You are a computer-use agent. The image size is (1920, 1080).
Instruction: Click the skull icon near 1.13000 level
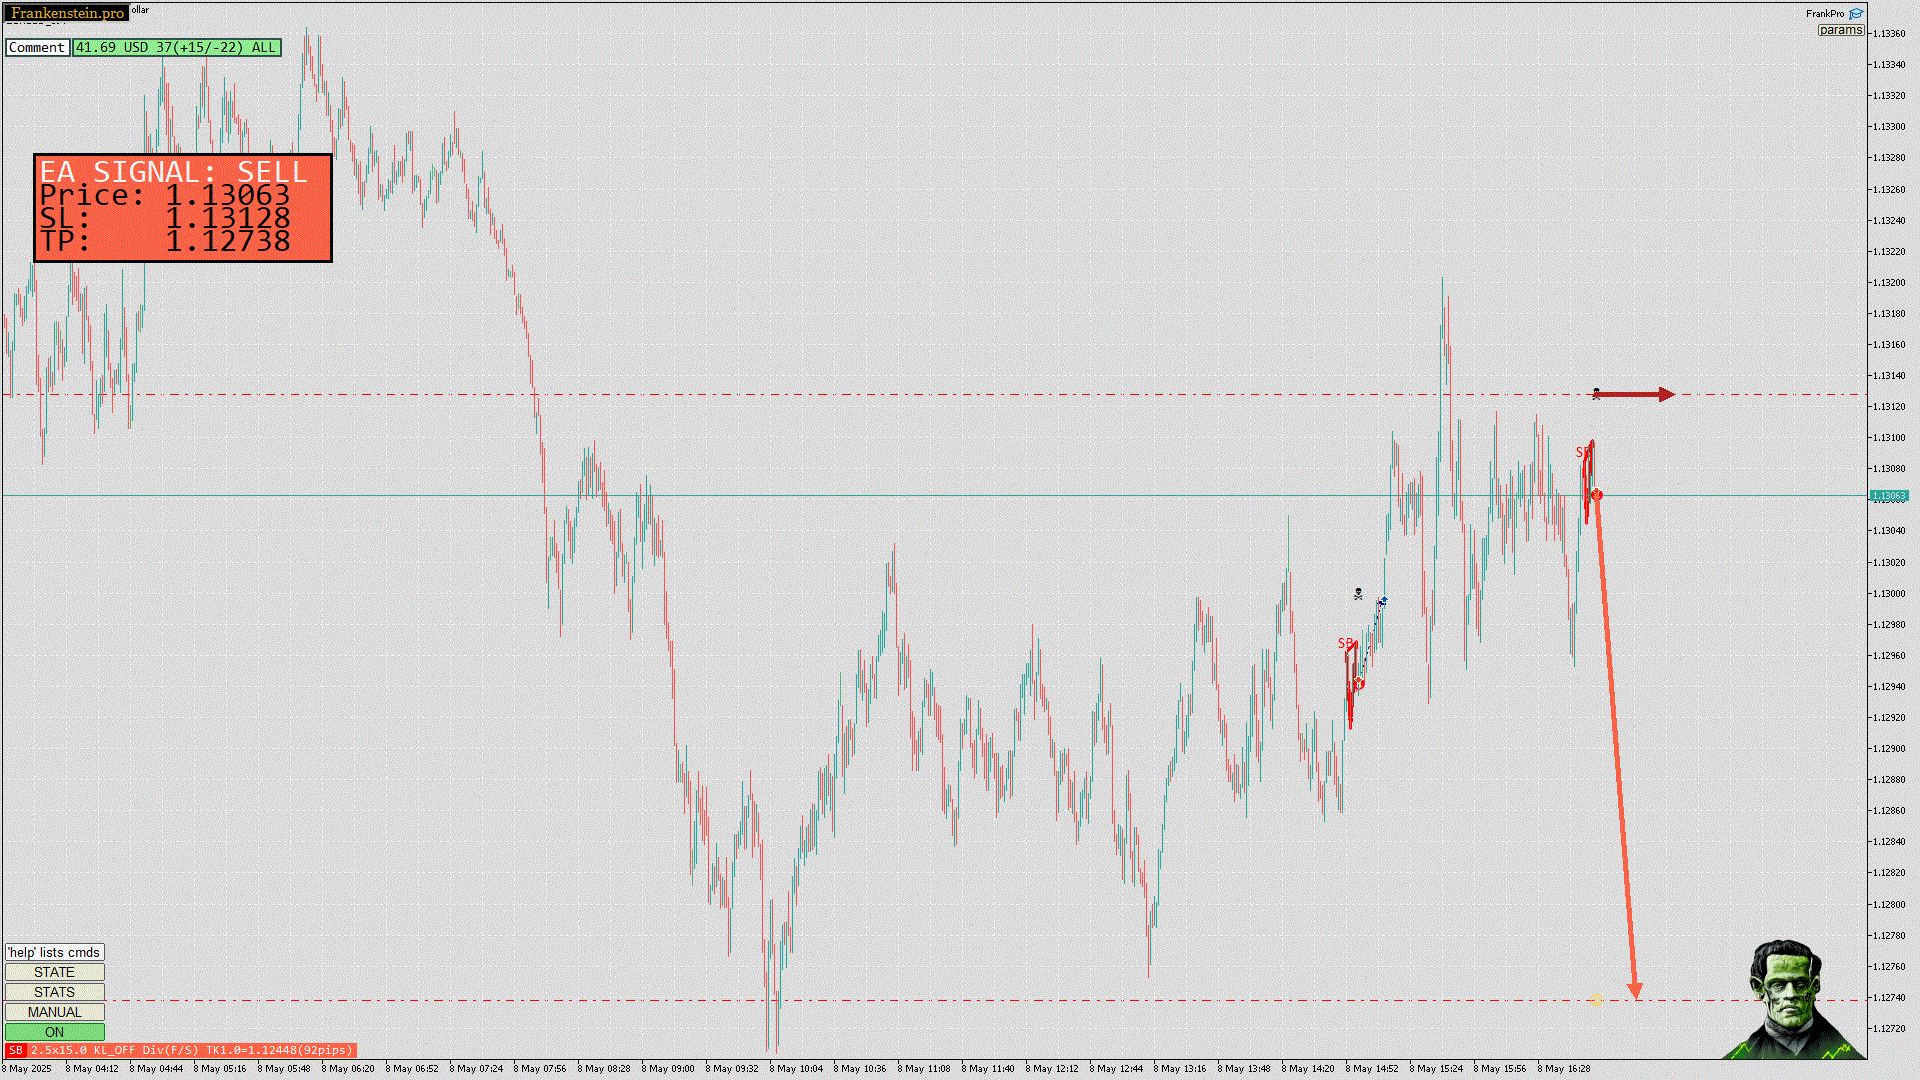[x=1358, y=594]
